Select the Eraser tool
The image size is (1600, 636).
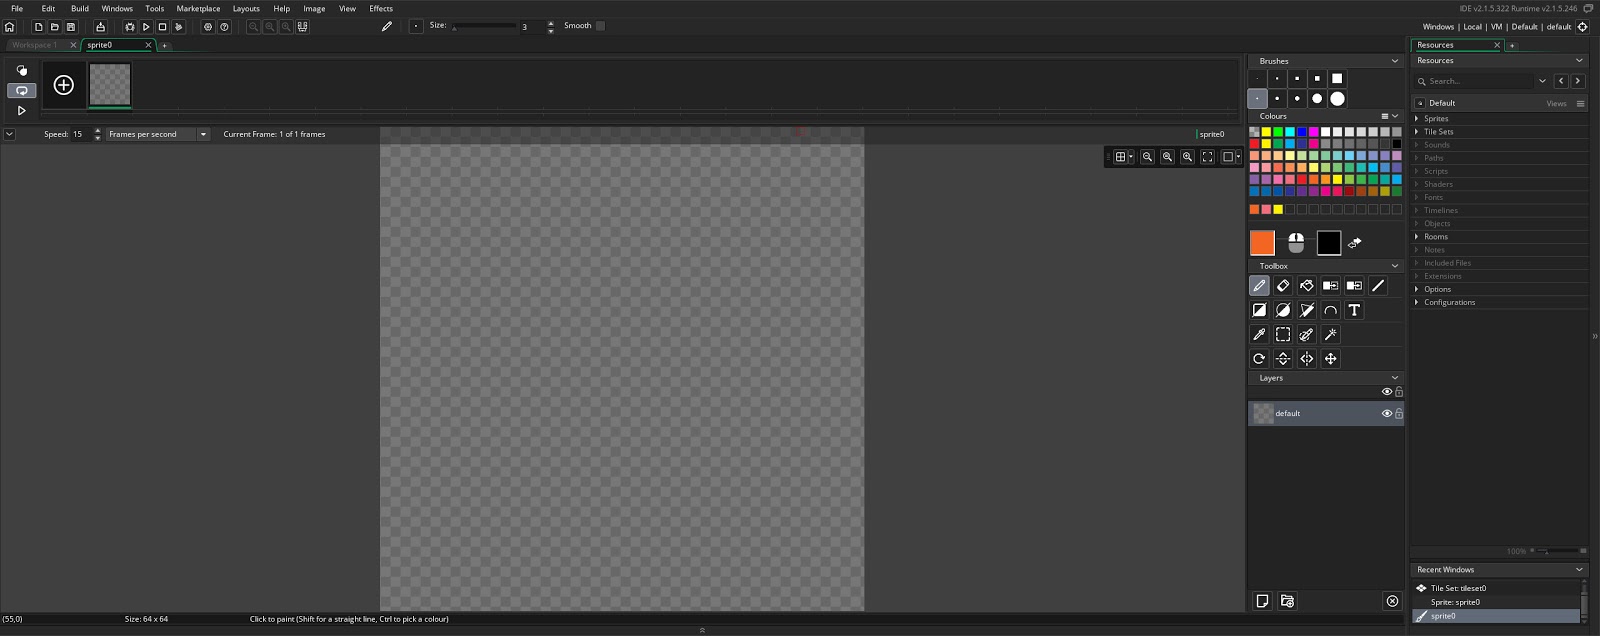point(1283,286)
